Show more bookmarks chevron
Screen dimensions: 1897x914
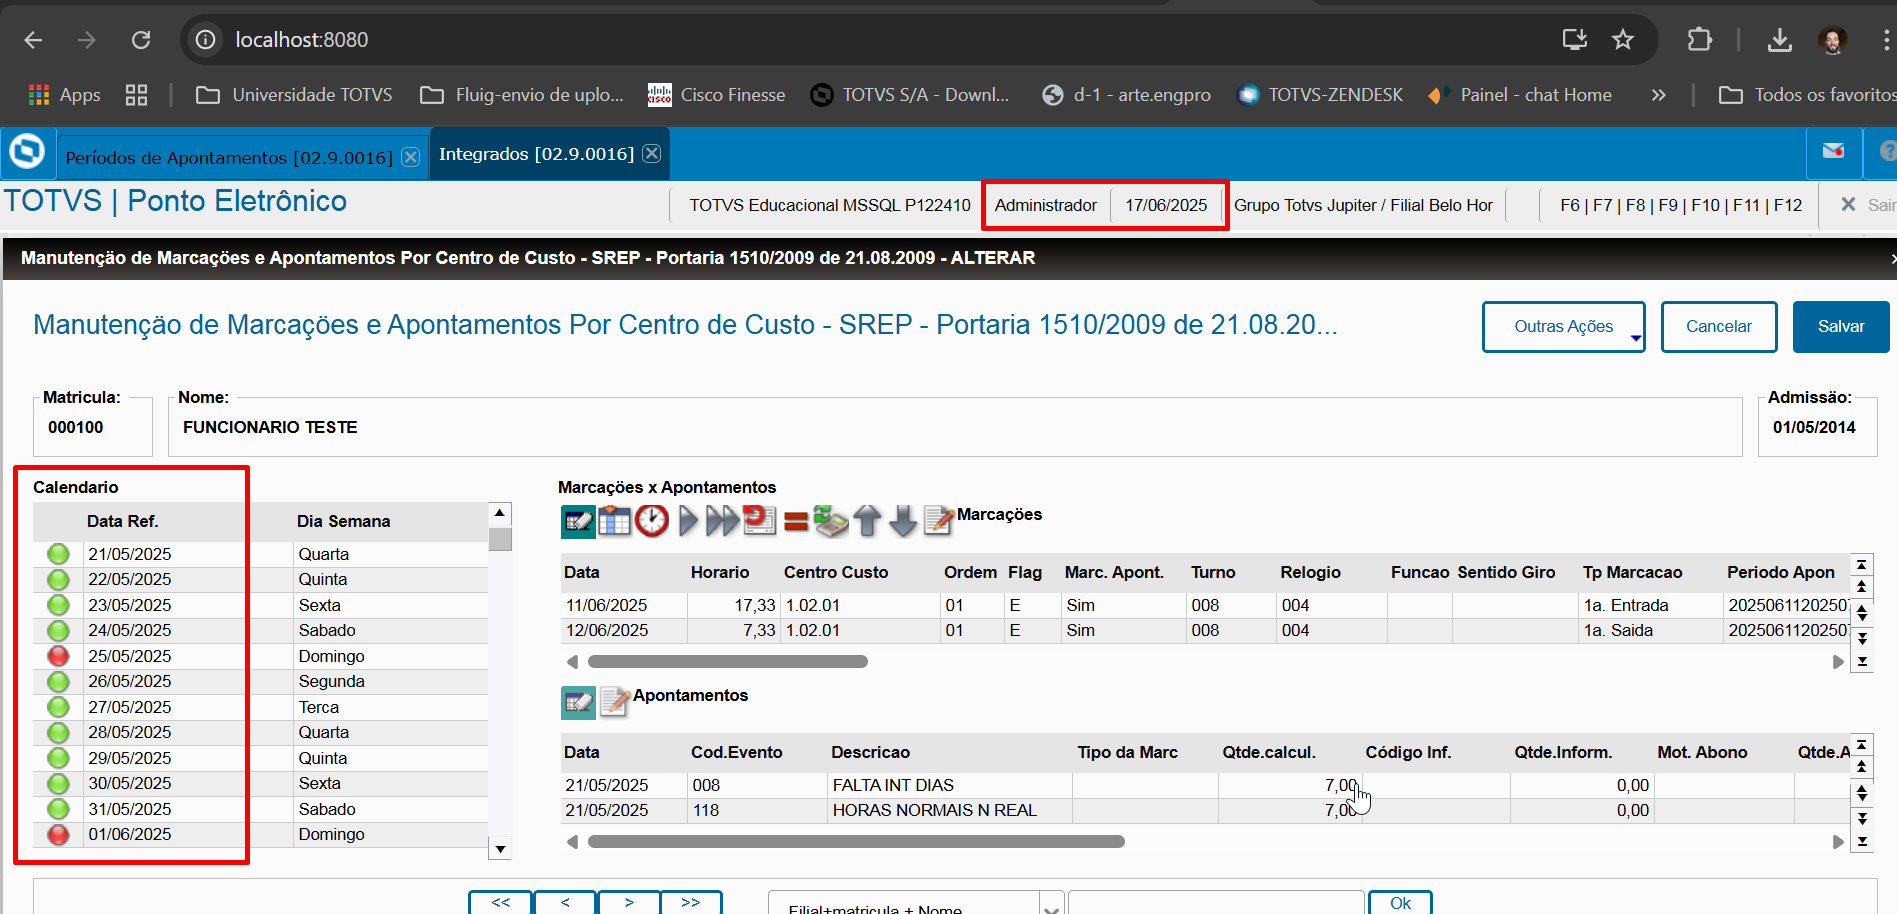click(x=1658, y=95)
